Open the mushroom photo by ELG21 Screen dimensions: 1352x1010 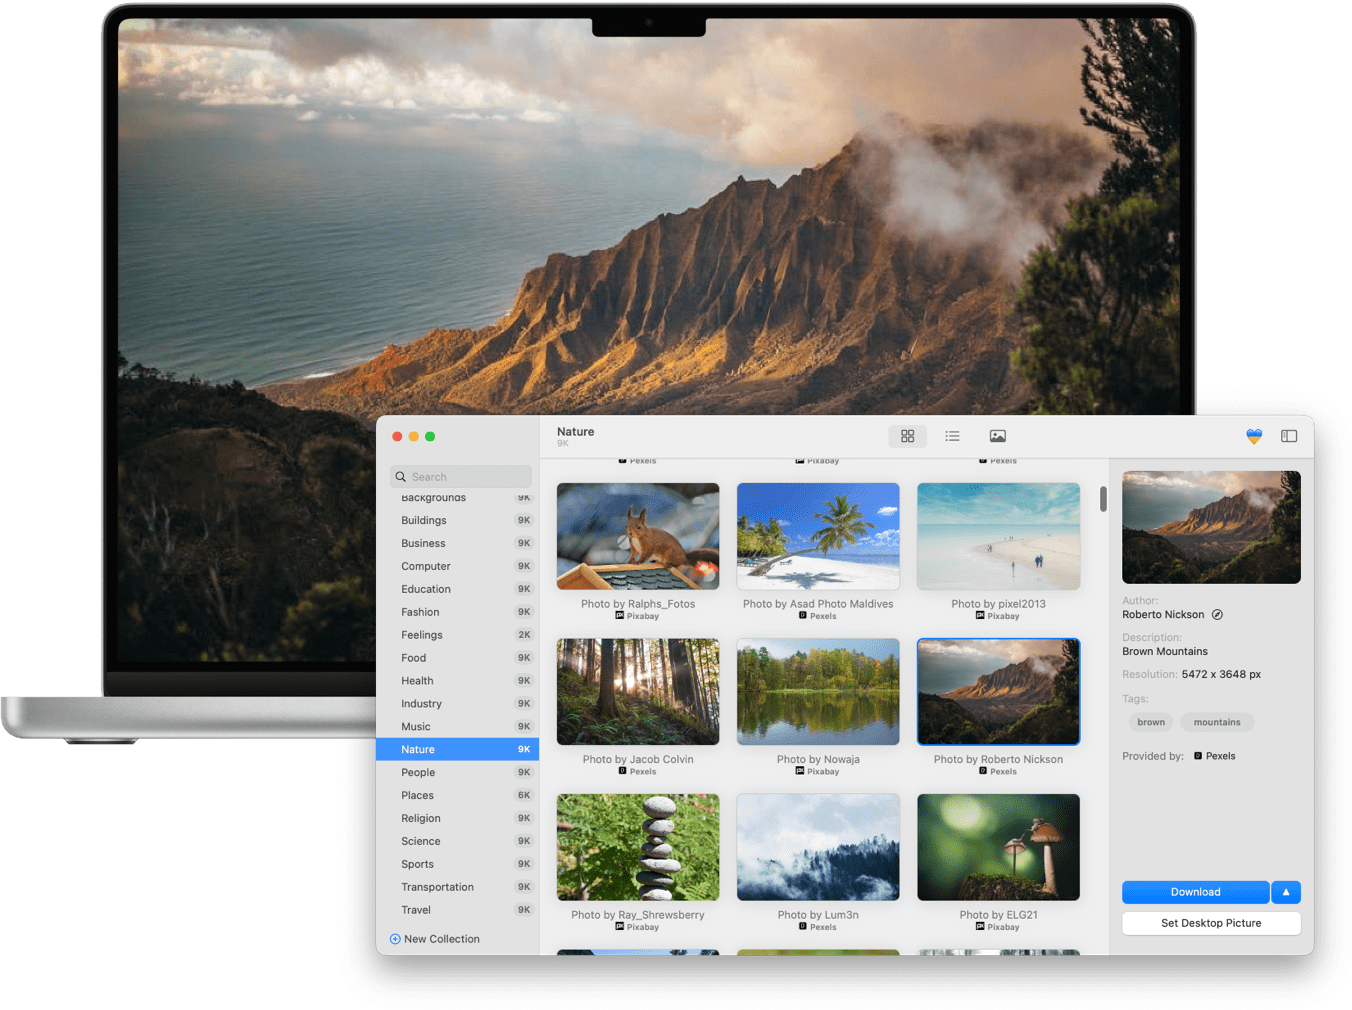point(998,847)
